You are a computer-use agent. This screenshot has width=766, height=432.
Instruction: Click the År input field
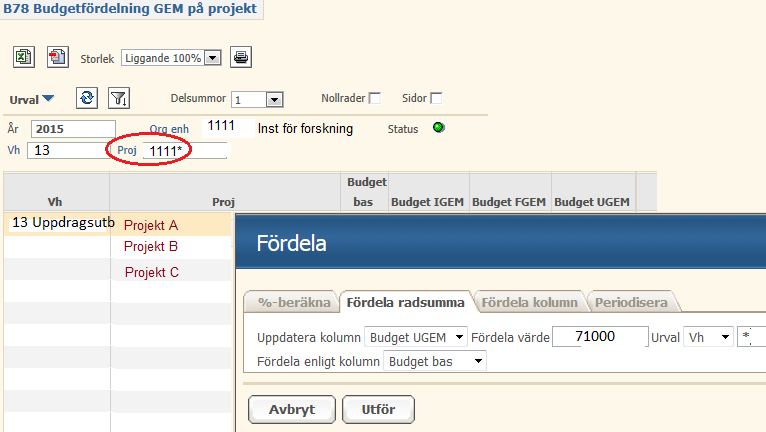[x=73, y=129]
